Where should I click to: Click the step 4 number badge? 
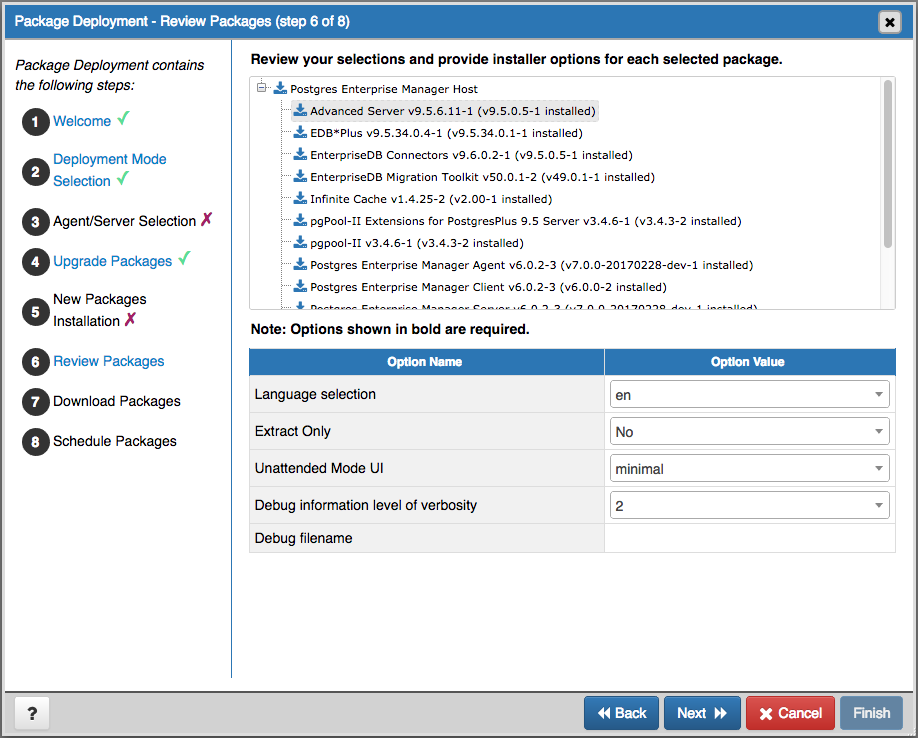tap(36, 262)
